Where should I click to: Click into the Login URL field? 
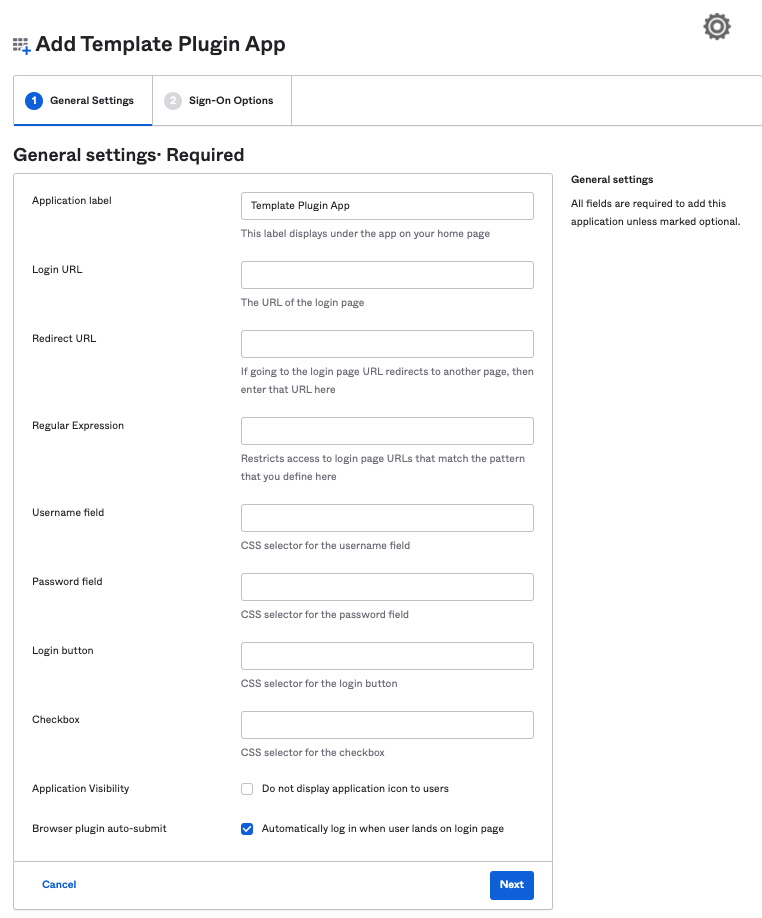click(x=387, y=275)
